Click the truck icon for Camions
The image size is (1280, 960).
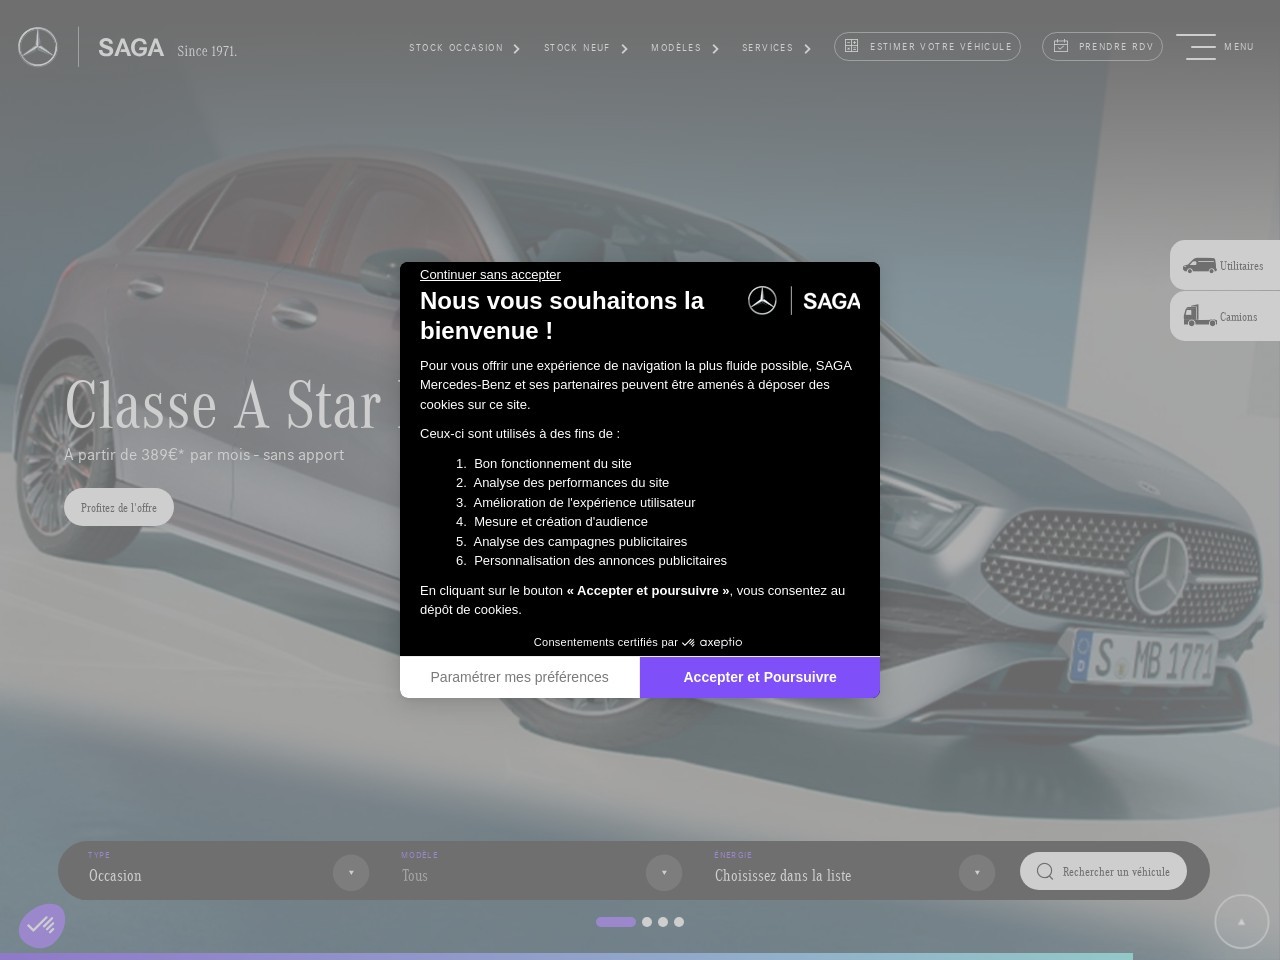click(x=1199, y=316)
